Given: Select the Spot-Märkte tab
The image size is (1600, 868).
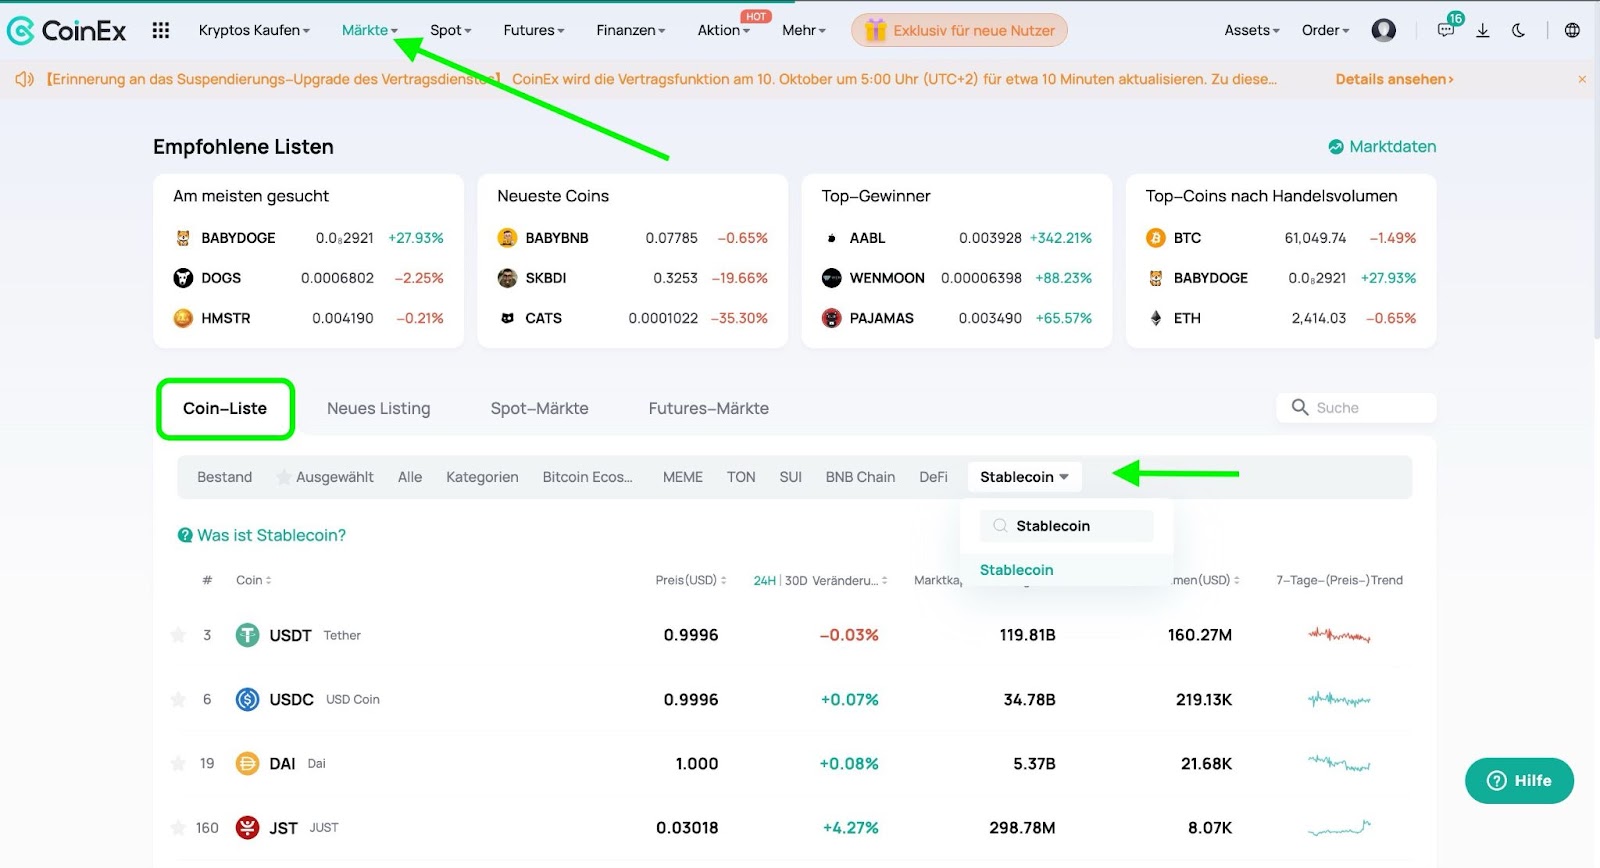Looking at the screenshot, I should click(539, 408).
